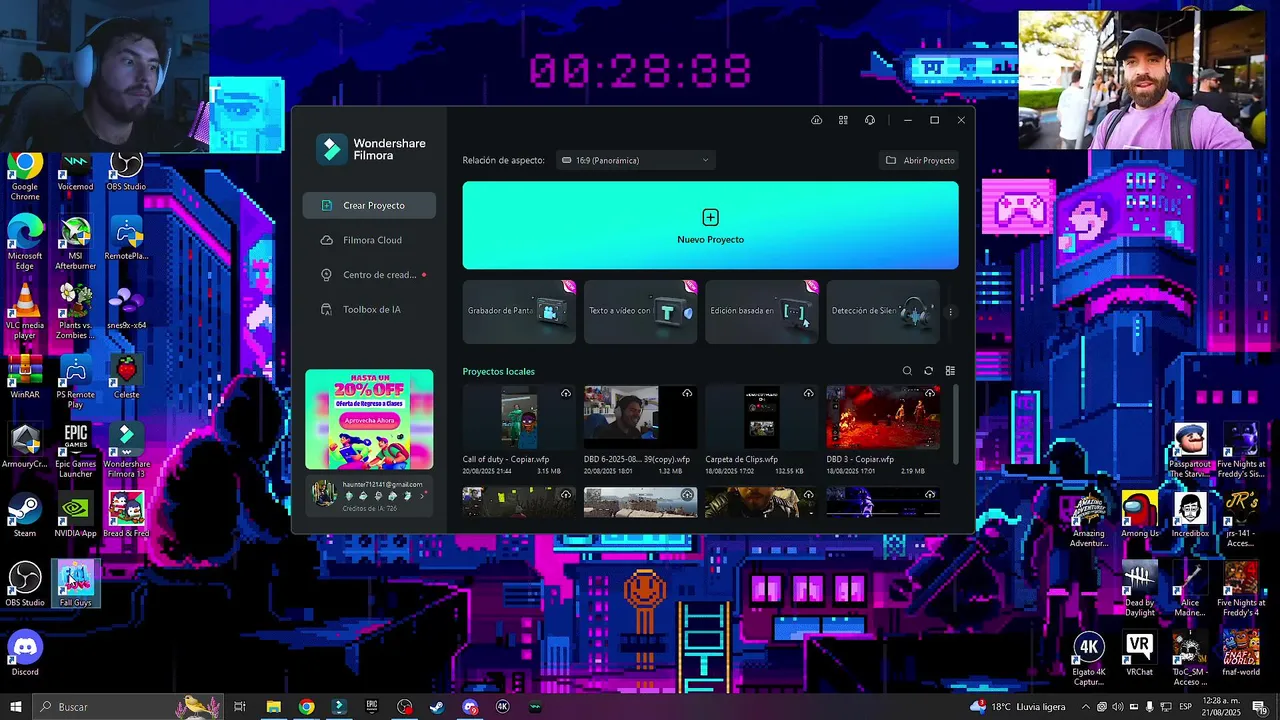Upload DBD 6-2025 copy project to cloud
Viewport: 1280px width, 720px height.
pos(687,393)
